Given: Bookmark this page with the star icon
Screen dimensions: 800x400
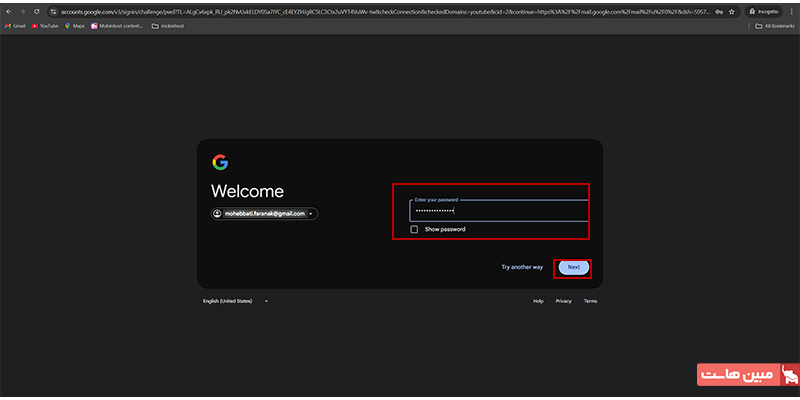Looking at the screenshot, I should coord(732,11).
